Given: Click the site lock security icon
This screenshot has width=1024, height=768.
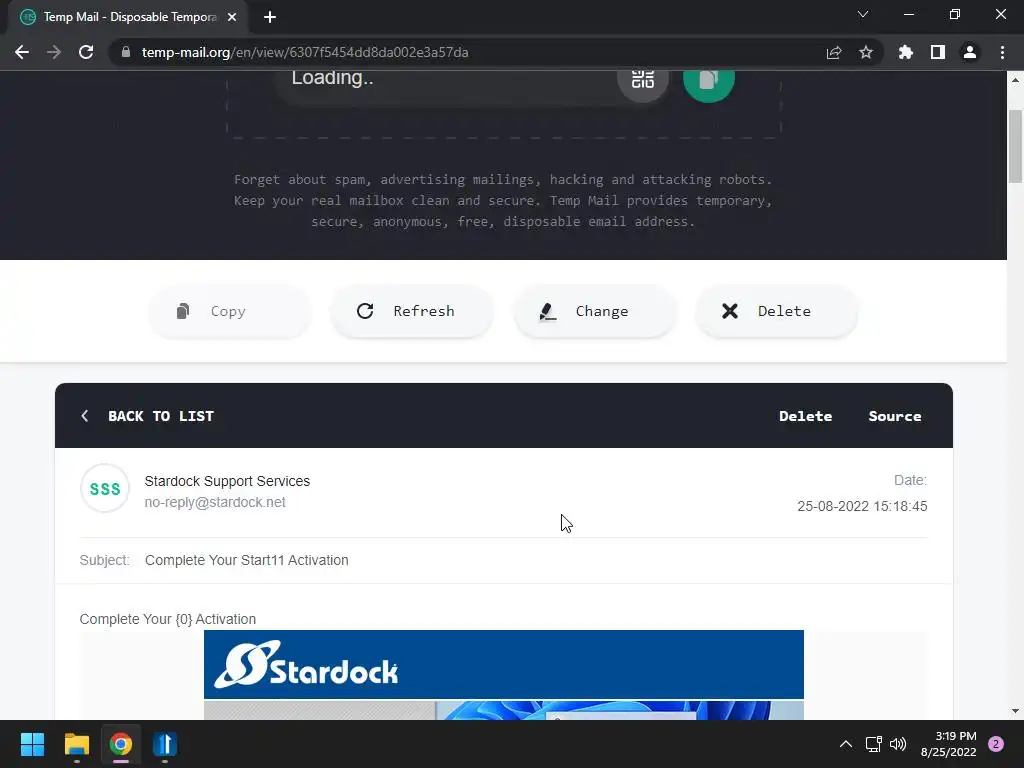Looking at the screenshot, I should 126,52.
